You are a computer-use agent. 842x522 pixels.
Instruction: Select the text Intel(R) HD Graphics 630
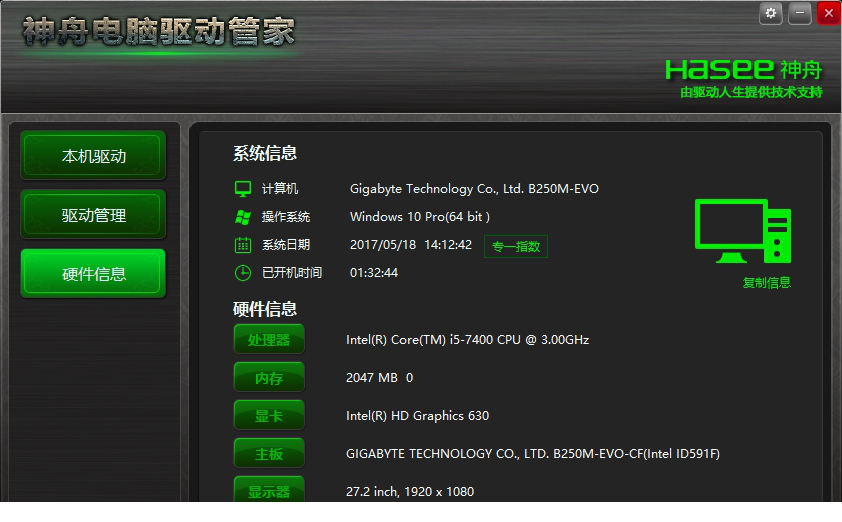point(417,416)
